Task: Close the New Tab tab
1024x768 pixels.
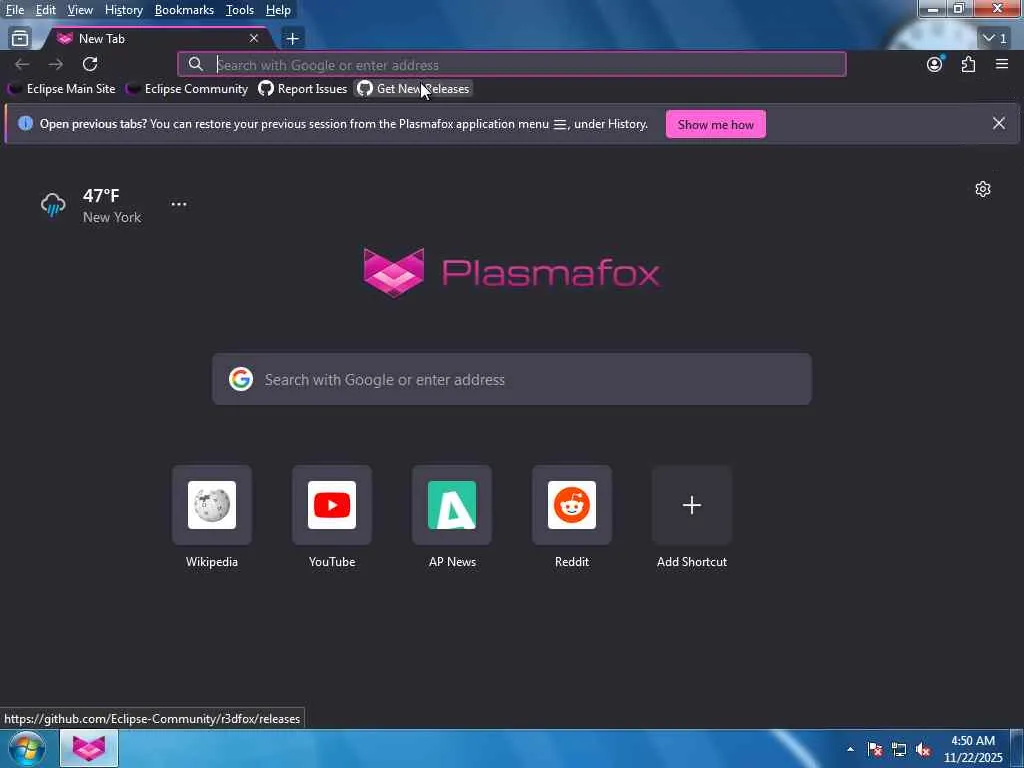Action: click(253, 39)
